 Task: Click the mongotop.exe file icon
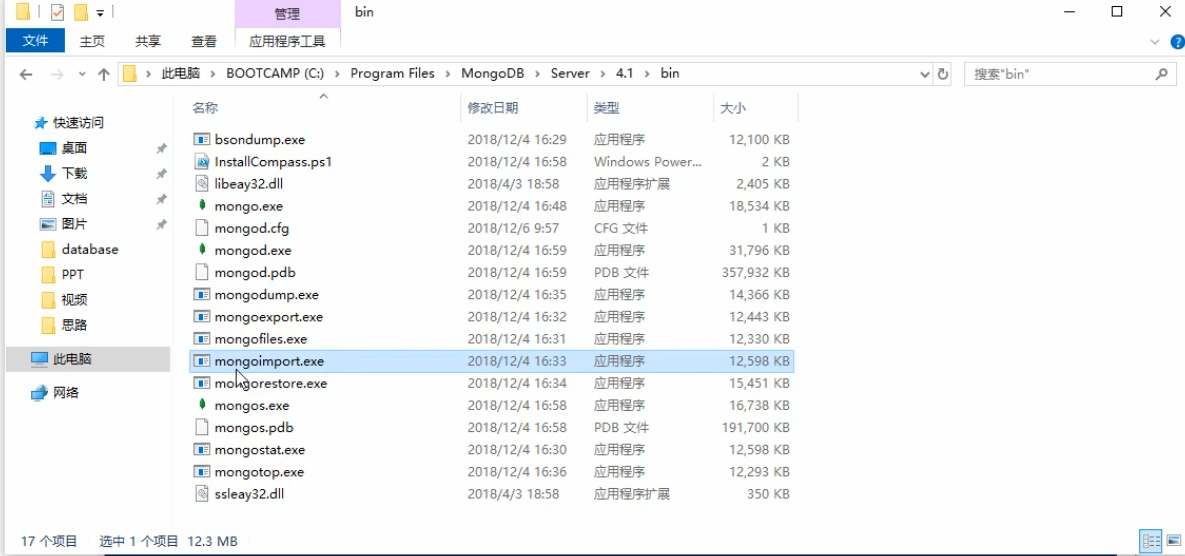[x=201, y=472]
